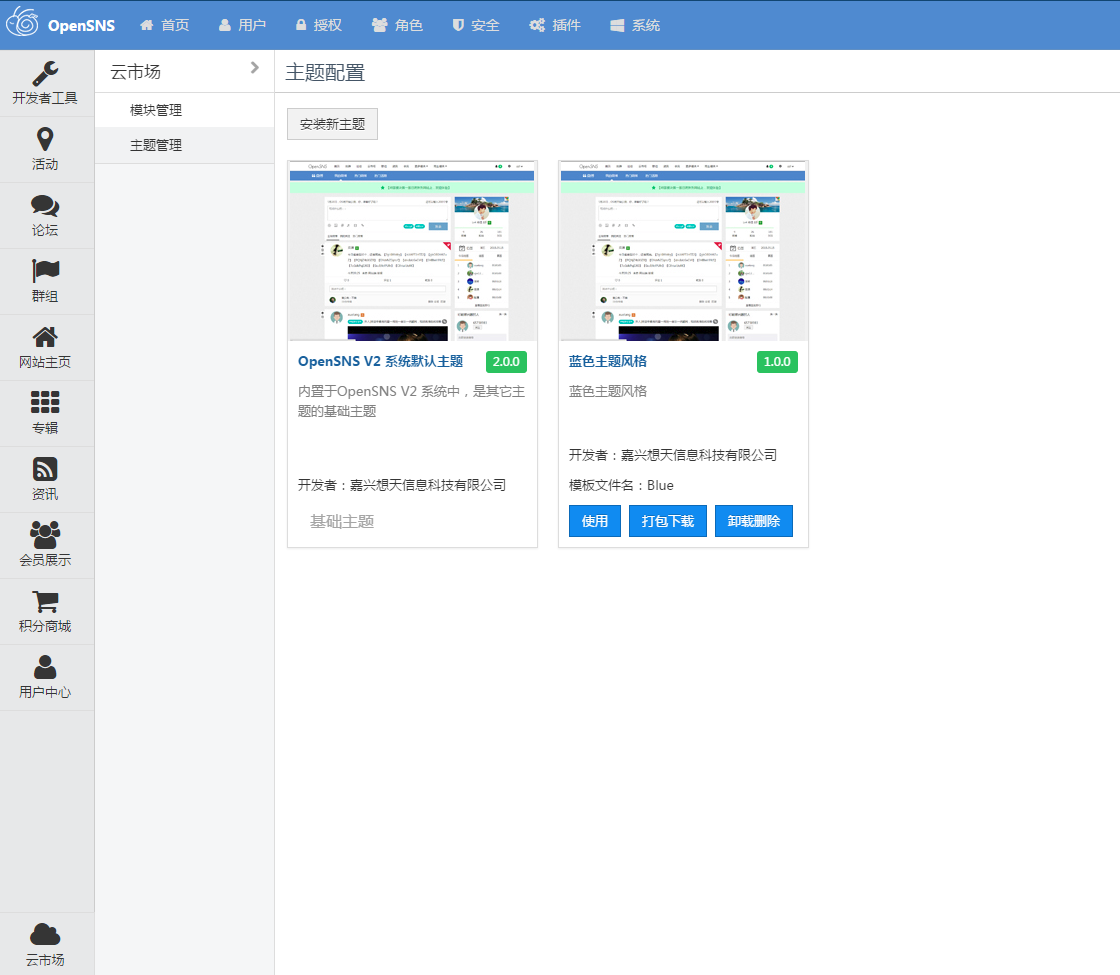
Task: Click the home icon beside 首页
Action: click(146, 25)
